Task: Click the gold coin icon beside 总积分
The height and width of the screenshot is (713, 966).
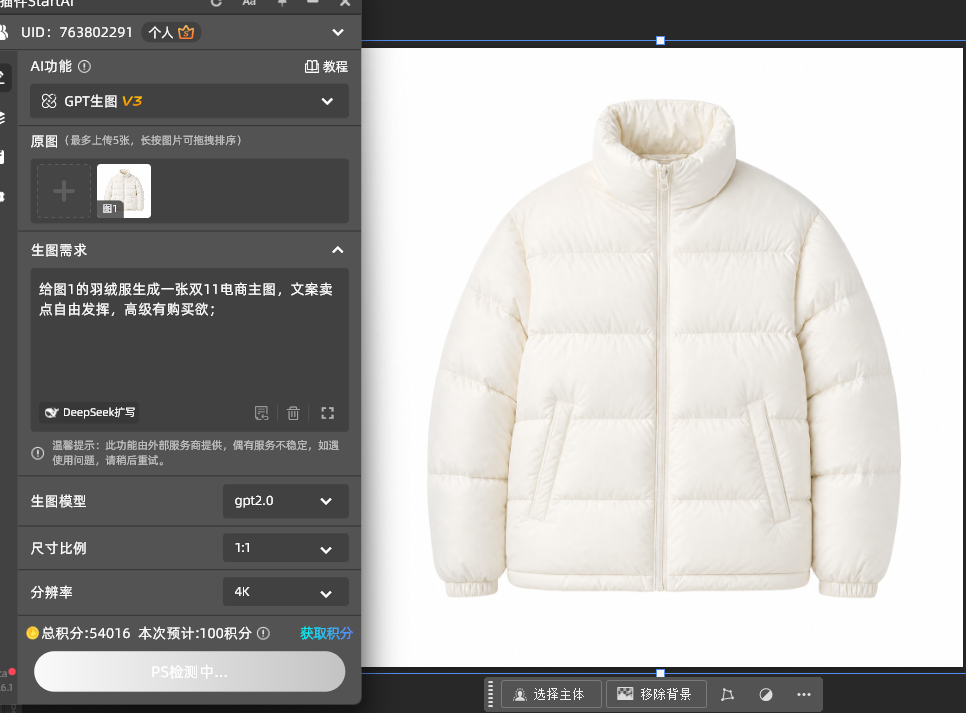Action: [33, 634]
